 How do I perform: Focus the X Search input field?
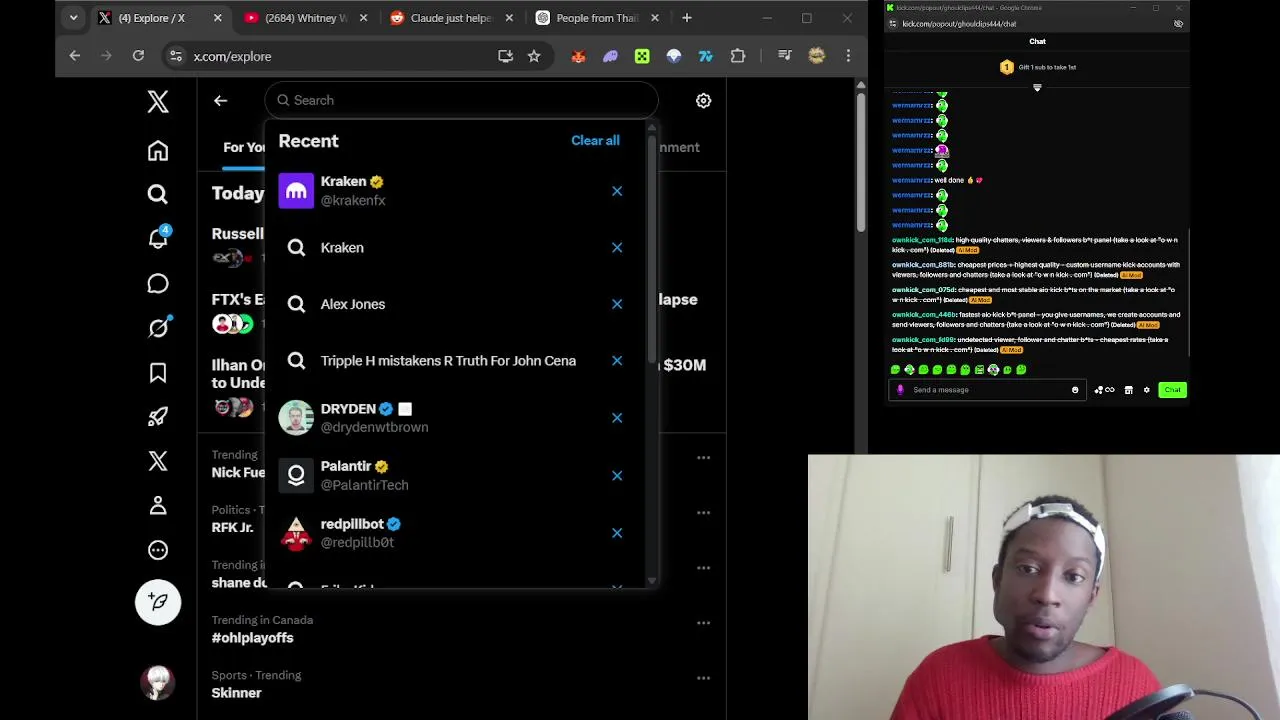[462, 100]
